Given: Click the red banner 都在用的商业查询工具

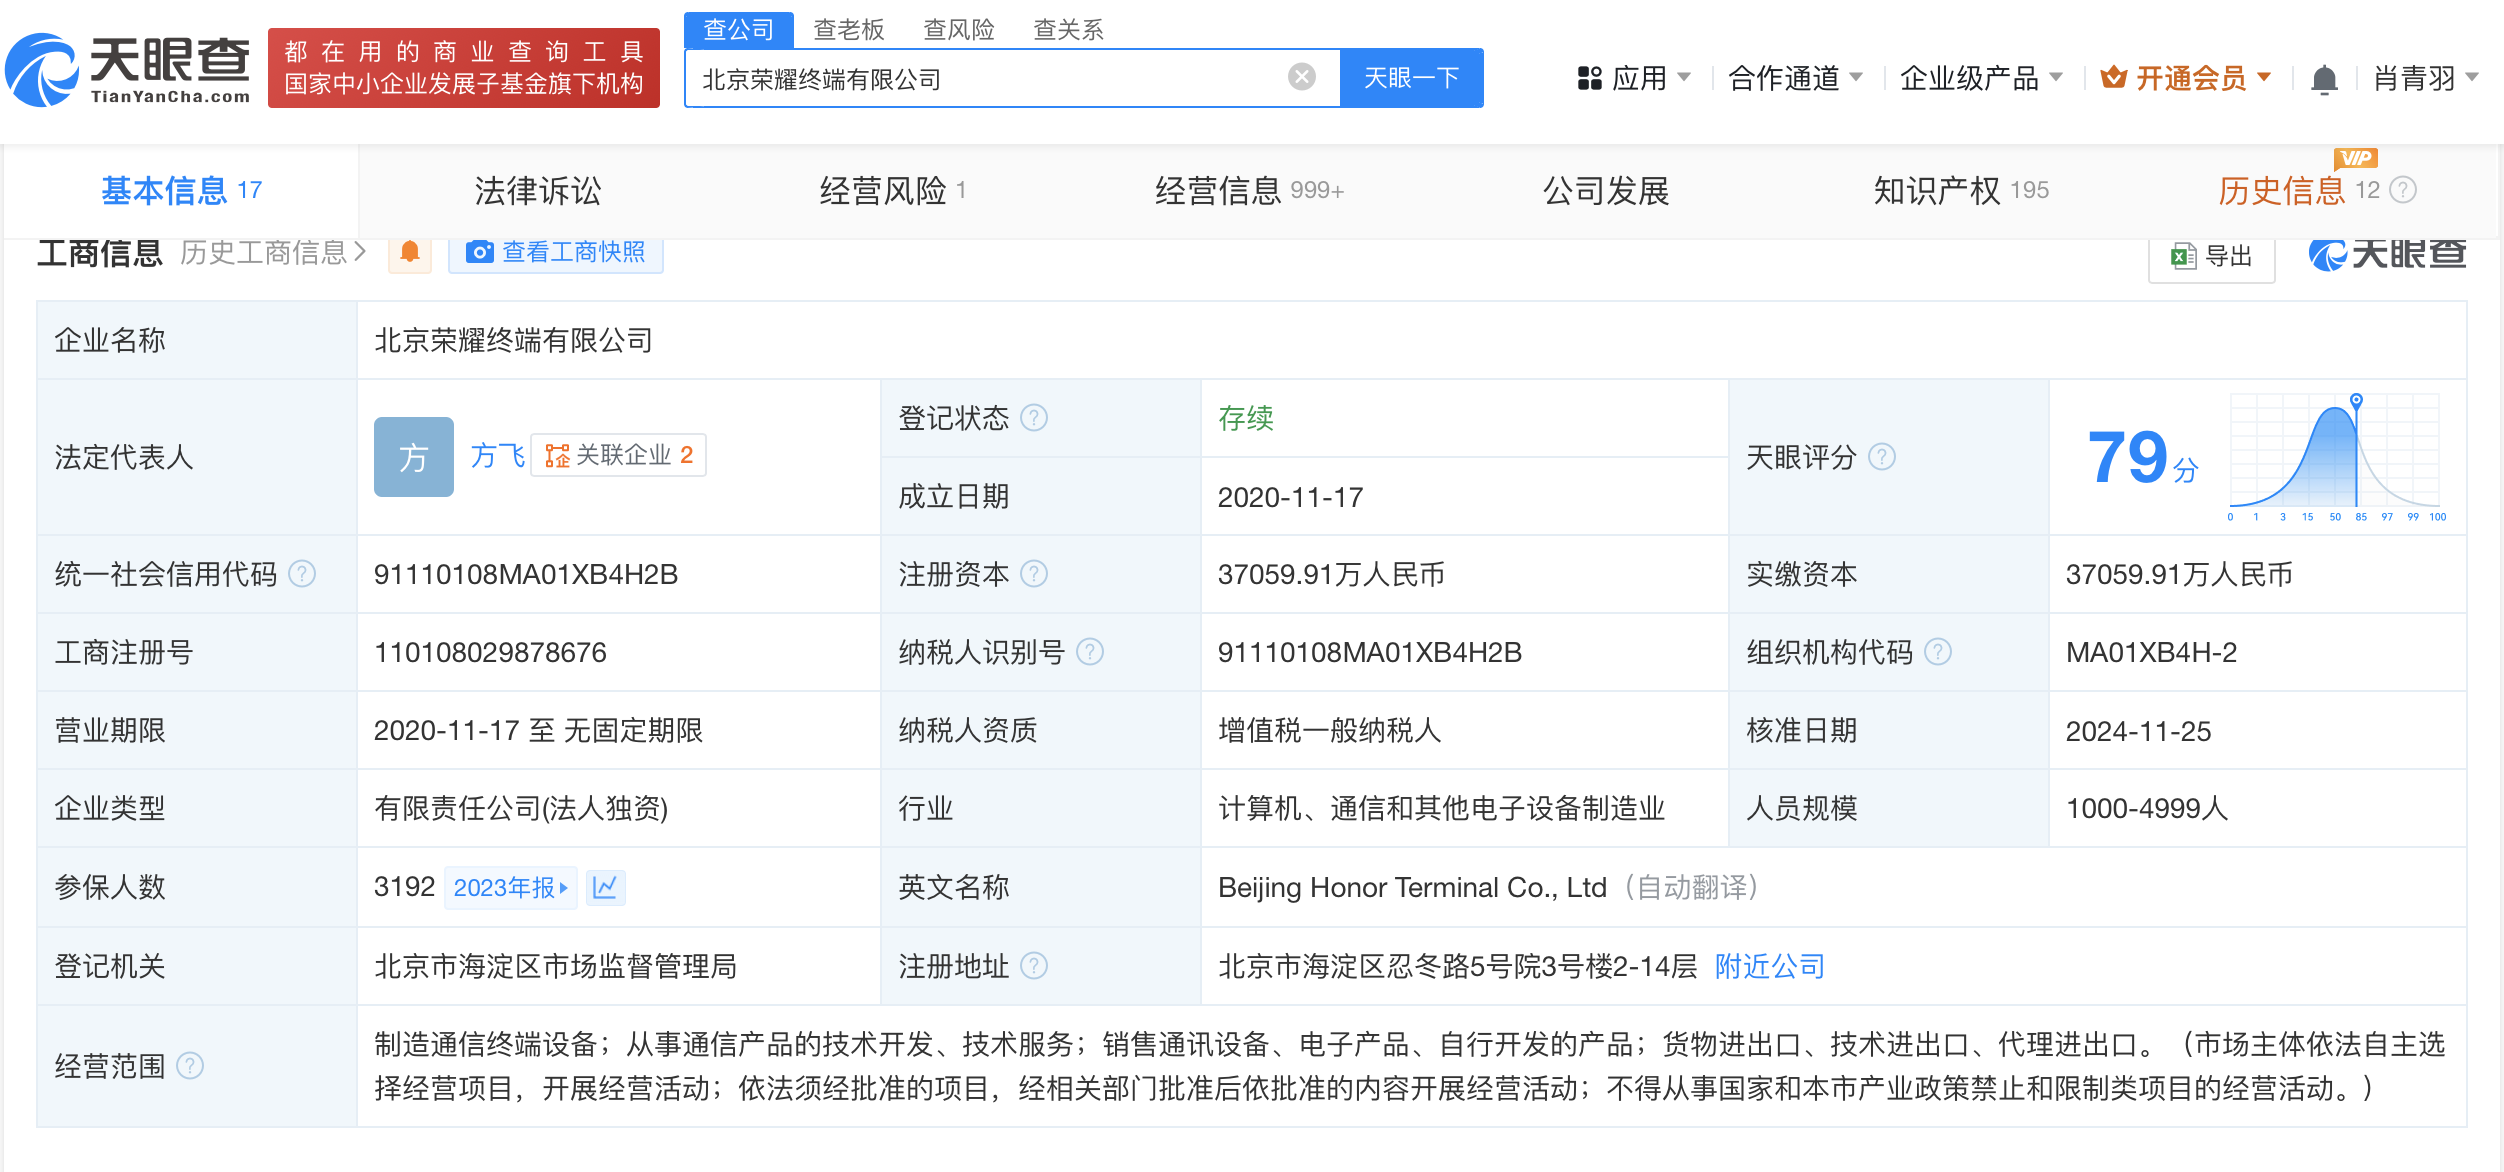Looking at the screenshot, I should click(x=464, y=68).
